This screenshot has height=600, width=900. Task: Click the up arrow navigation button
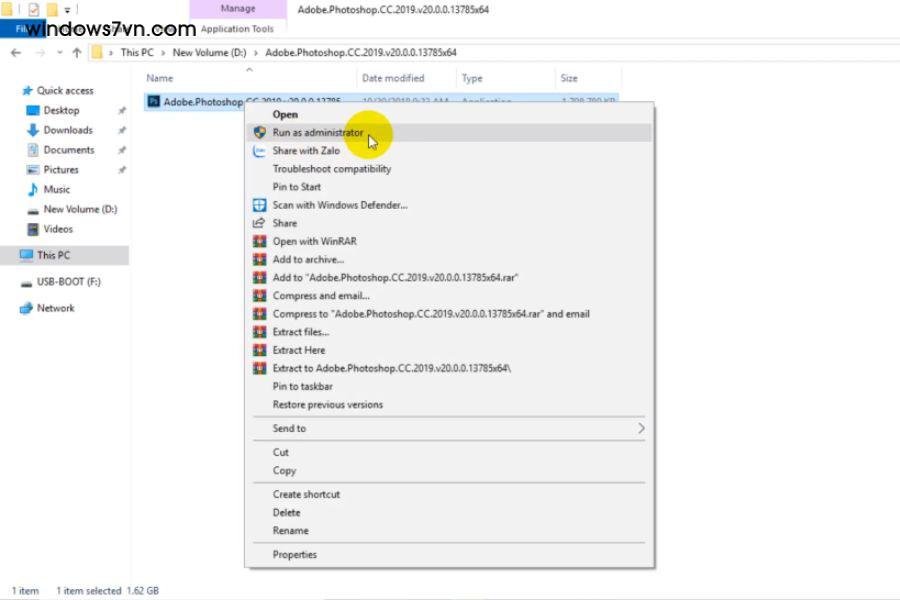(76, 53)
